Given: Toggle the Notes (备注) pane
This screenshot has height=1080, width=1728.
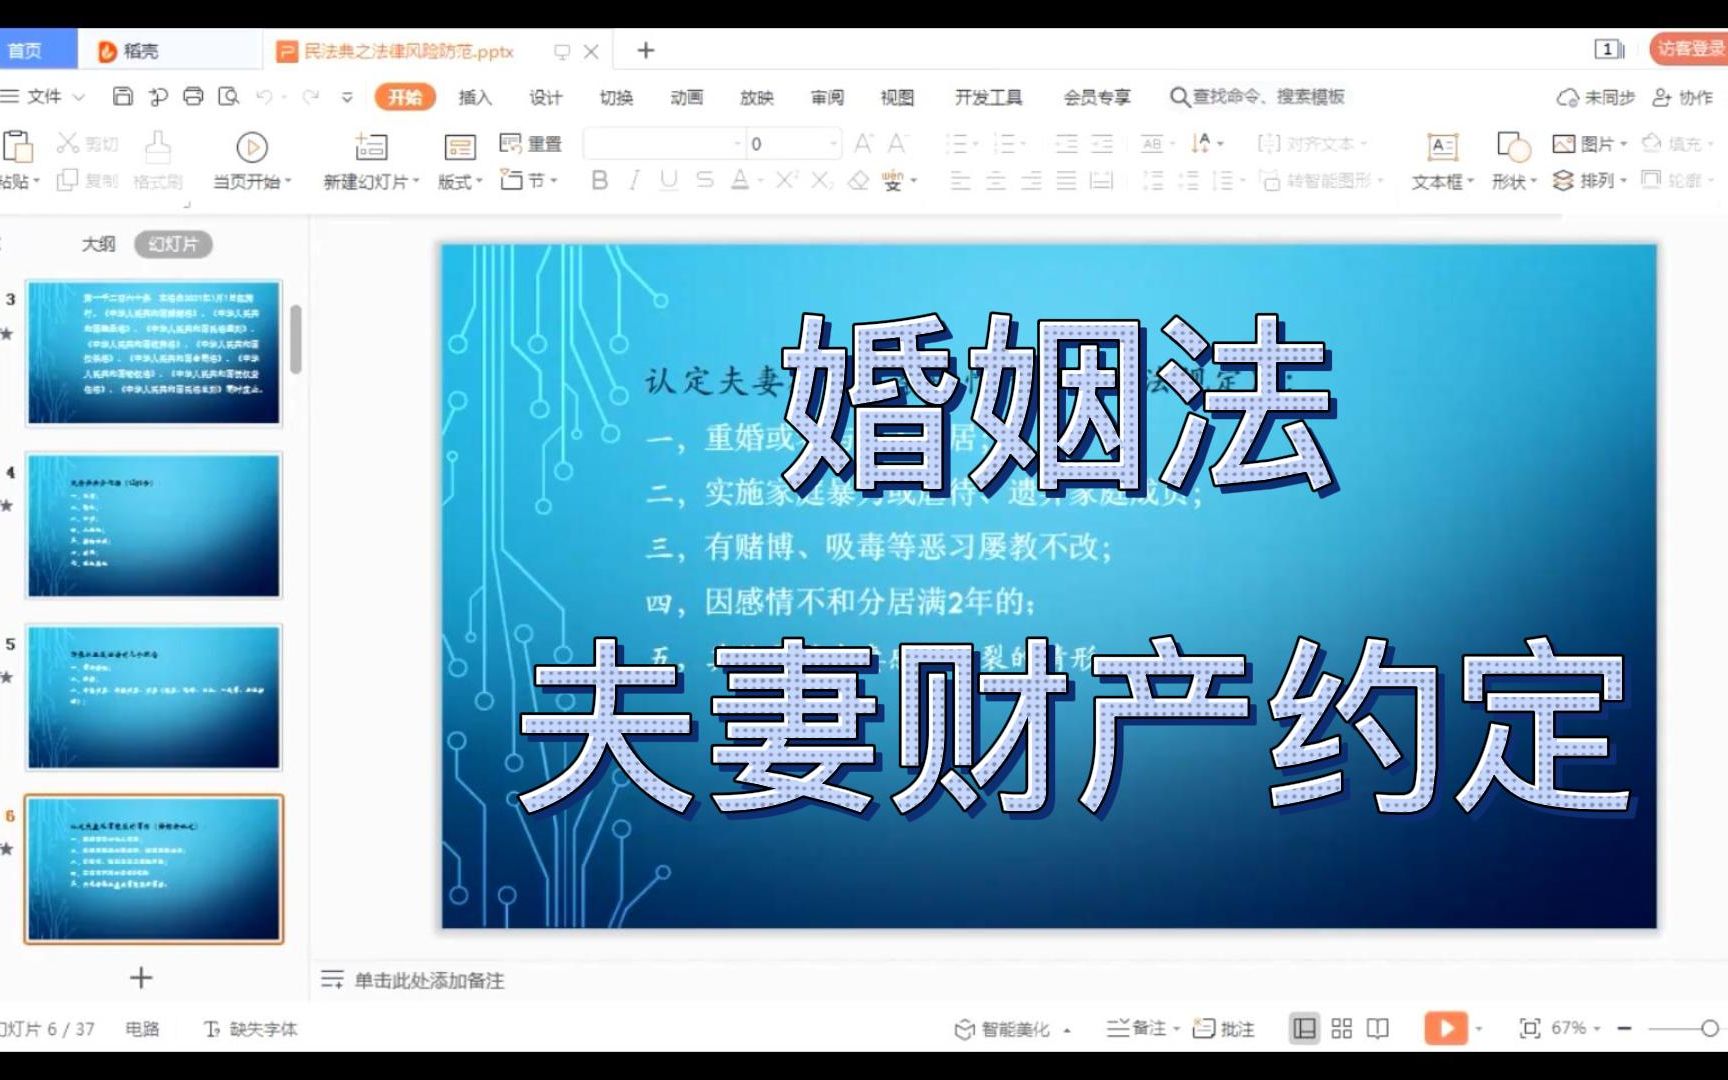Looking at the screenshot, I should [1136, 1028].
